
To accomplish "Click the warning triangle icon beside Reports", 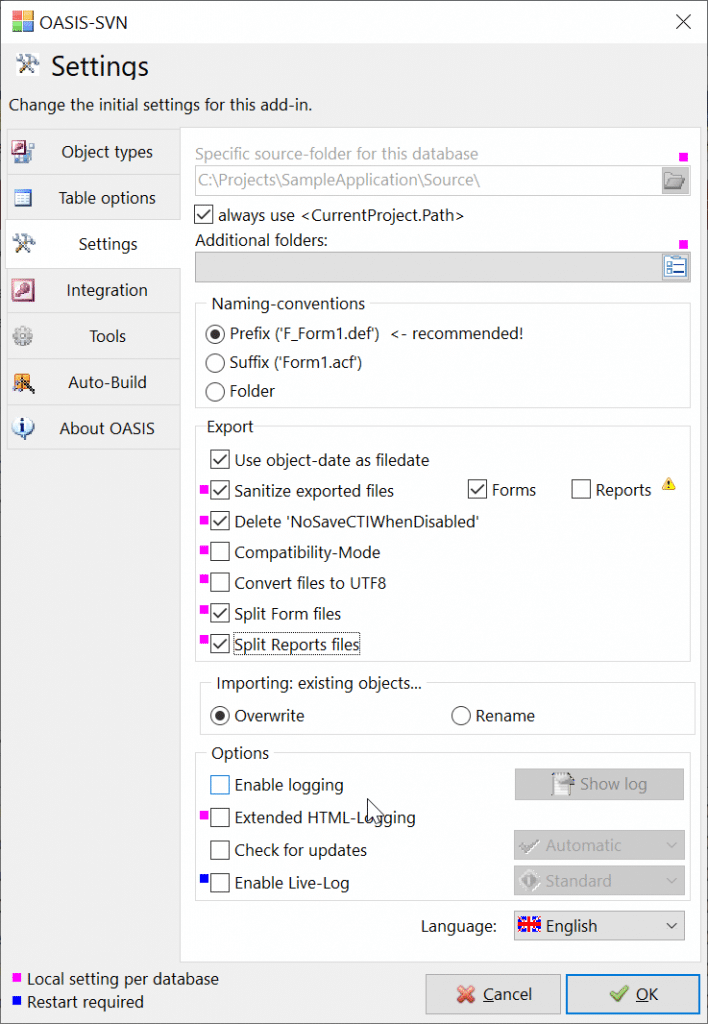I will pyautogui.click(x=668, y=485).
